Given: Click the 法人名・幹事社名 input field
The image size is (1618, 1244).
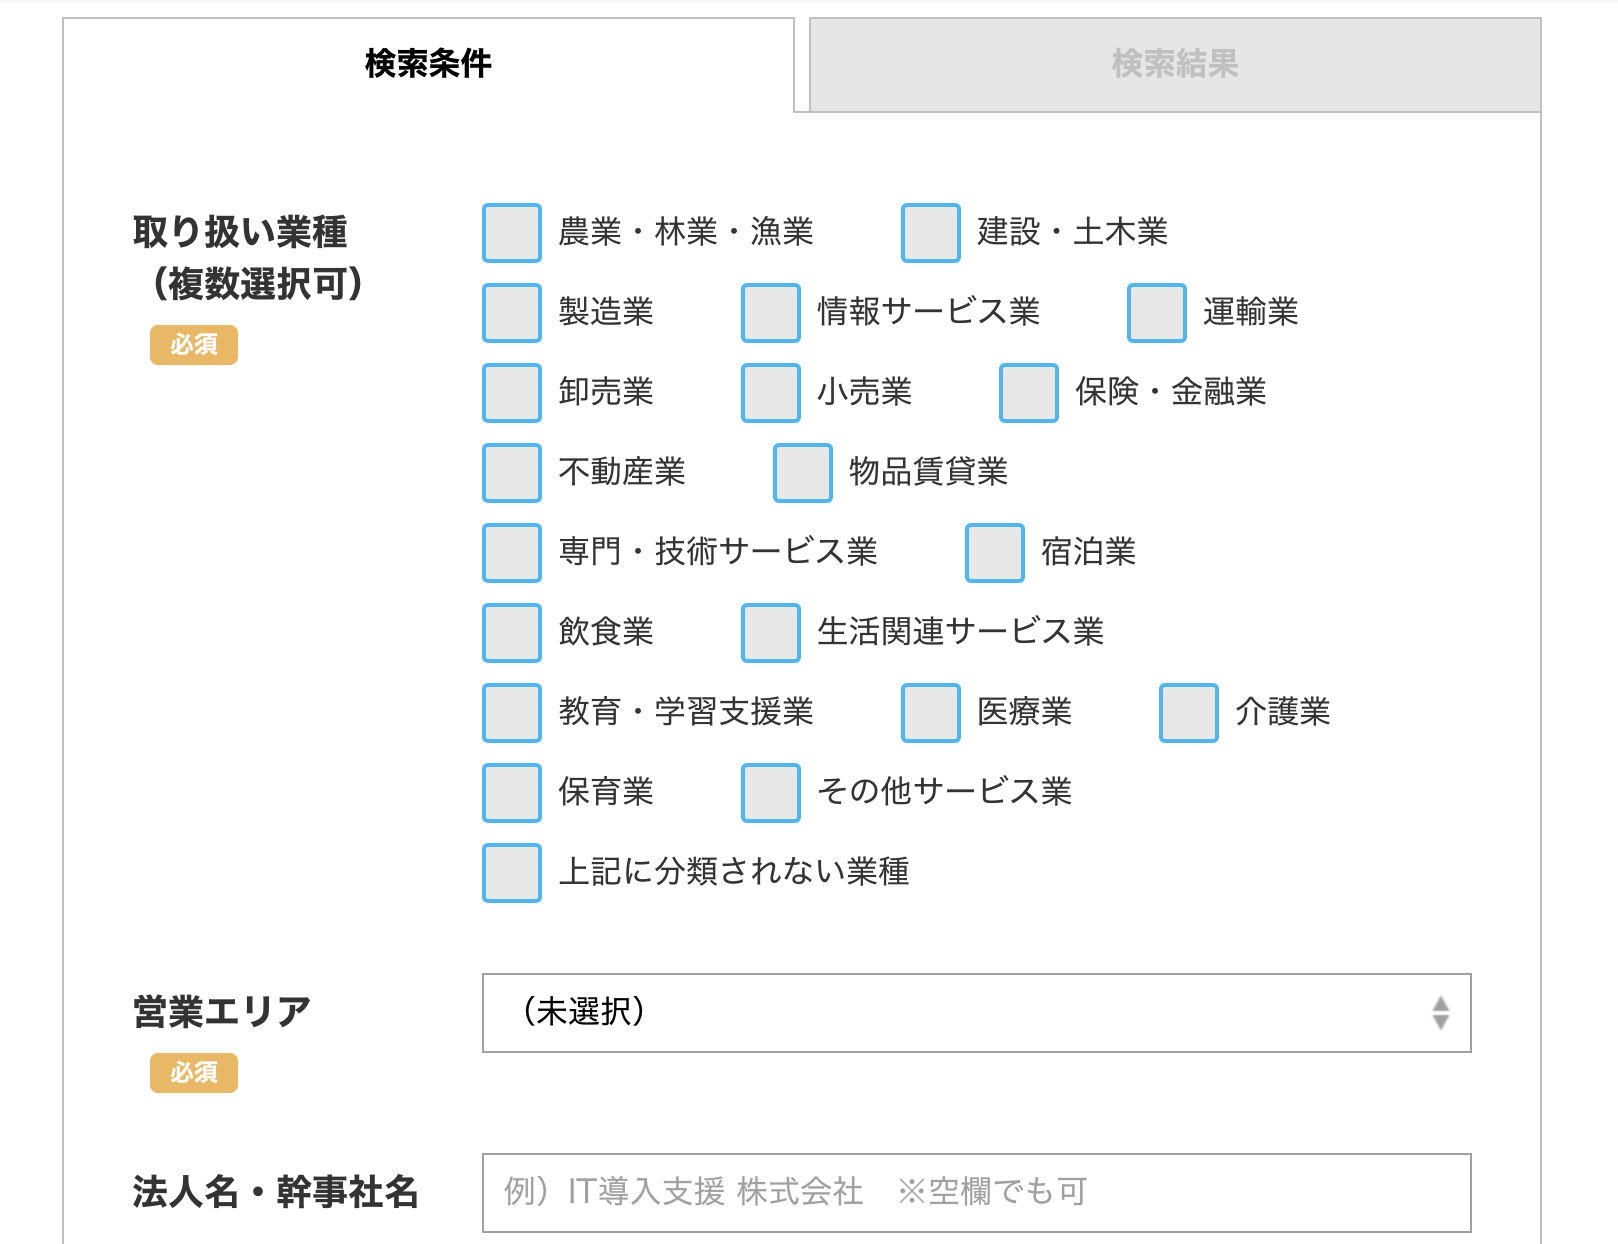Looking at the screenshot, I should click(x=977, y=1193).
